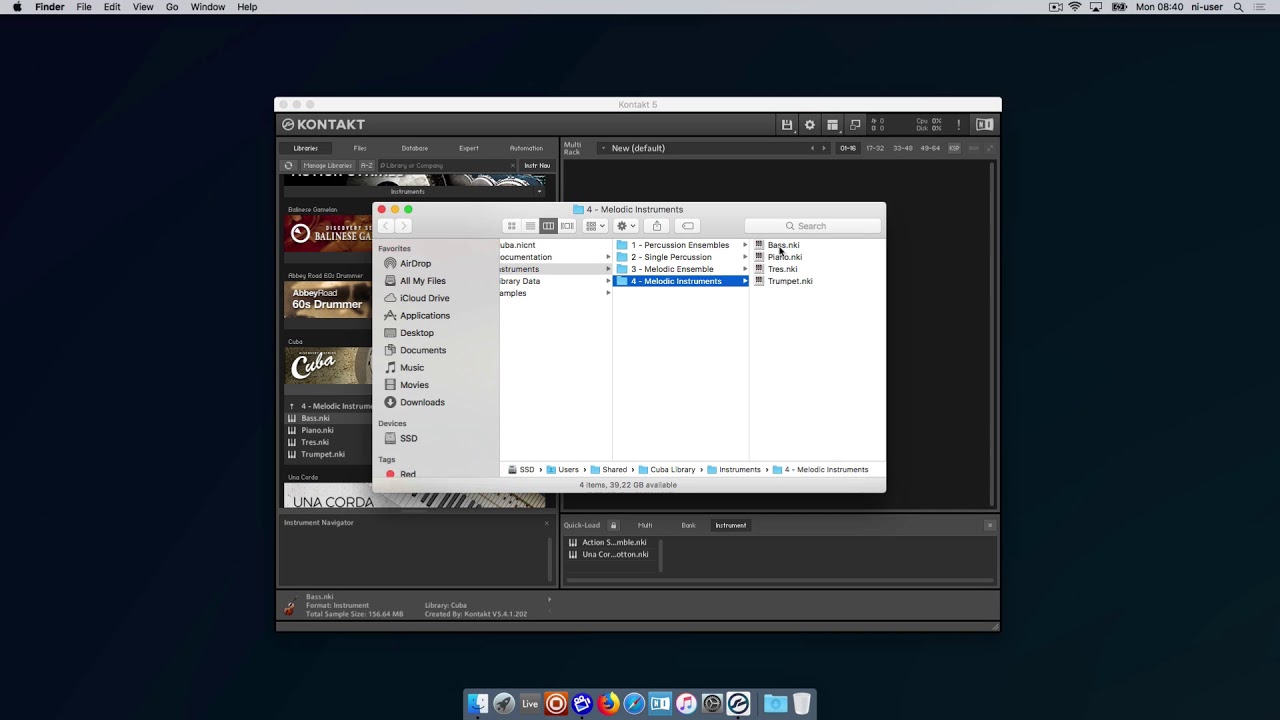Switch Finder to column view
1280x720 pixels.
548,226
